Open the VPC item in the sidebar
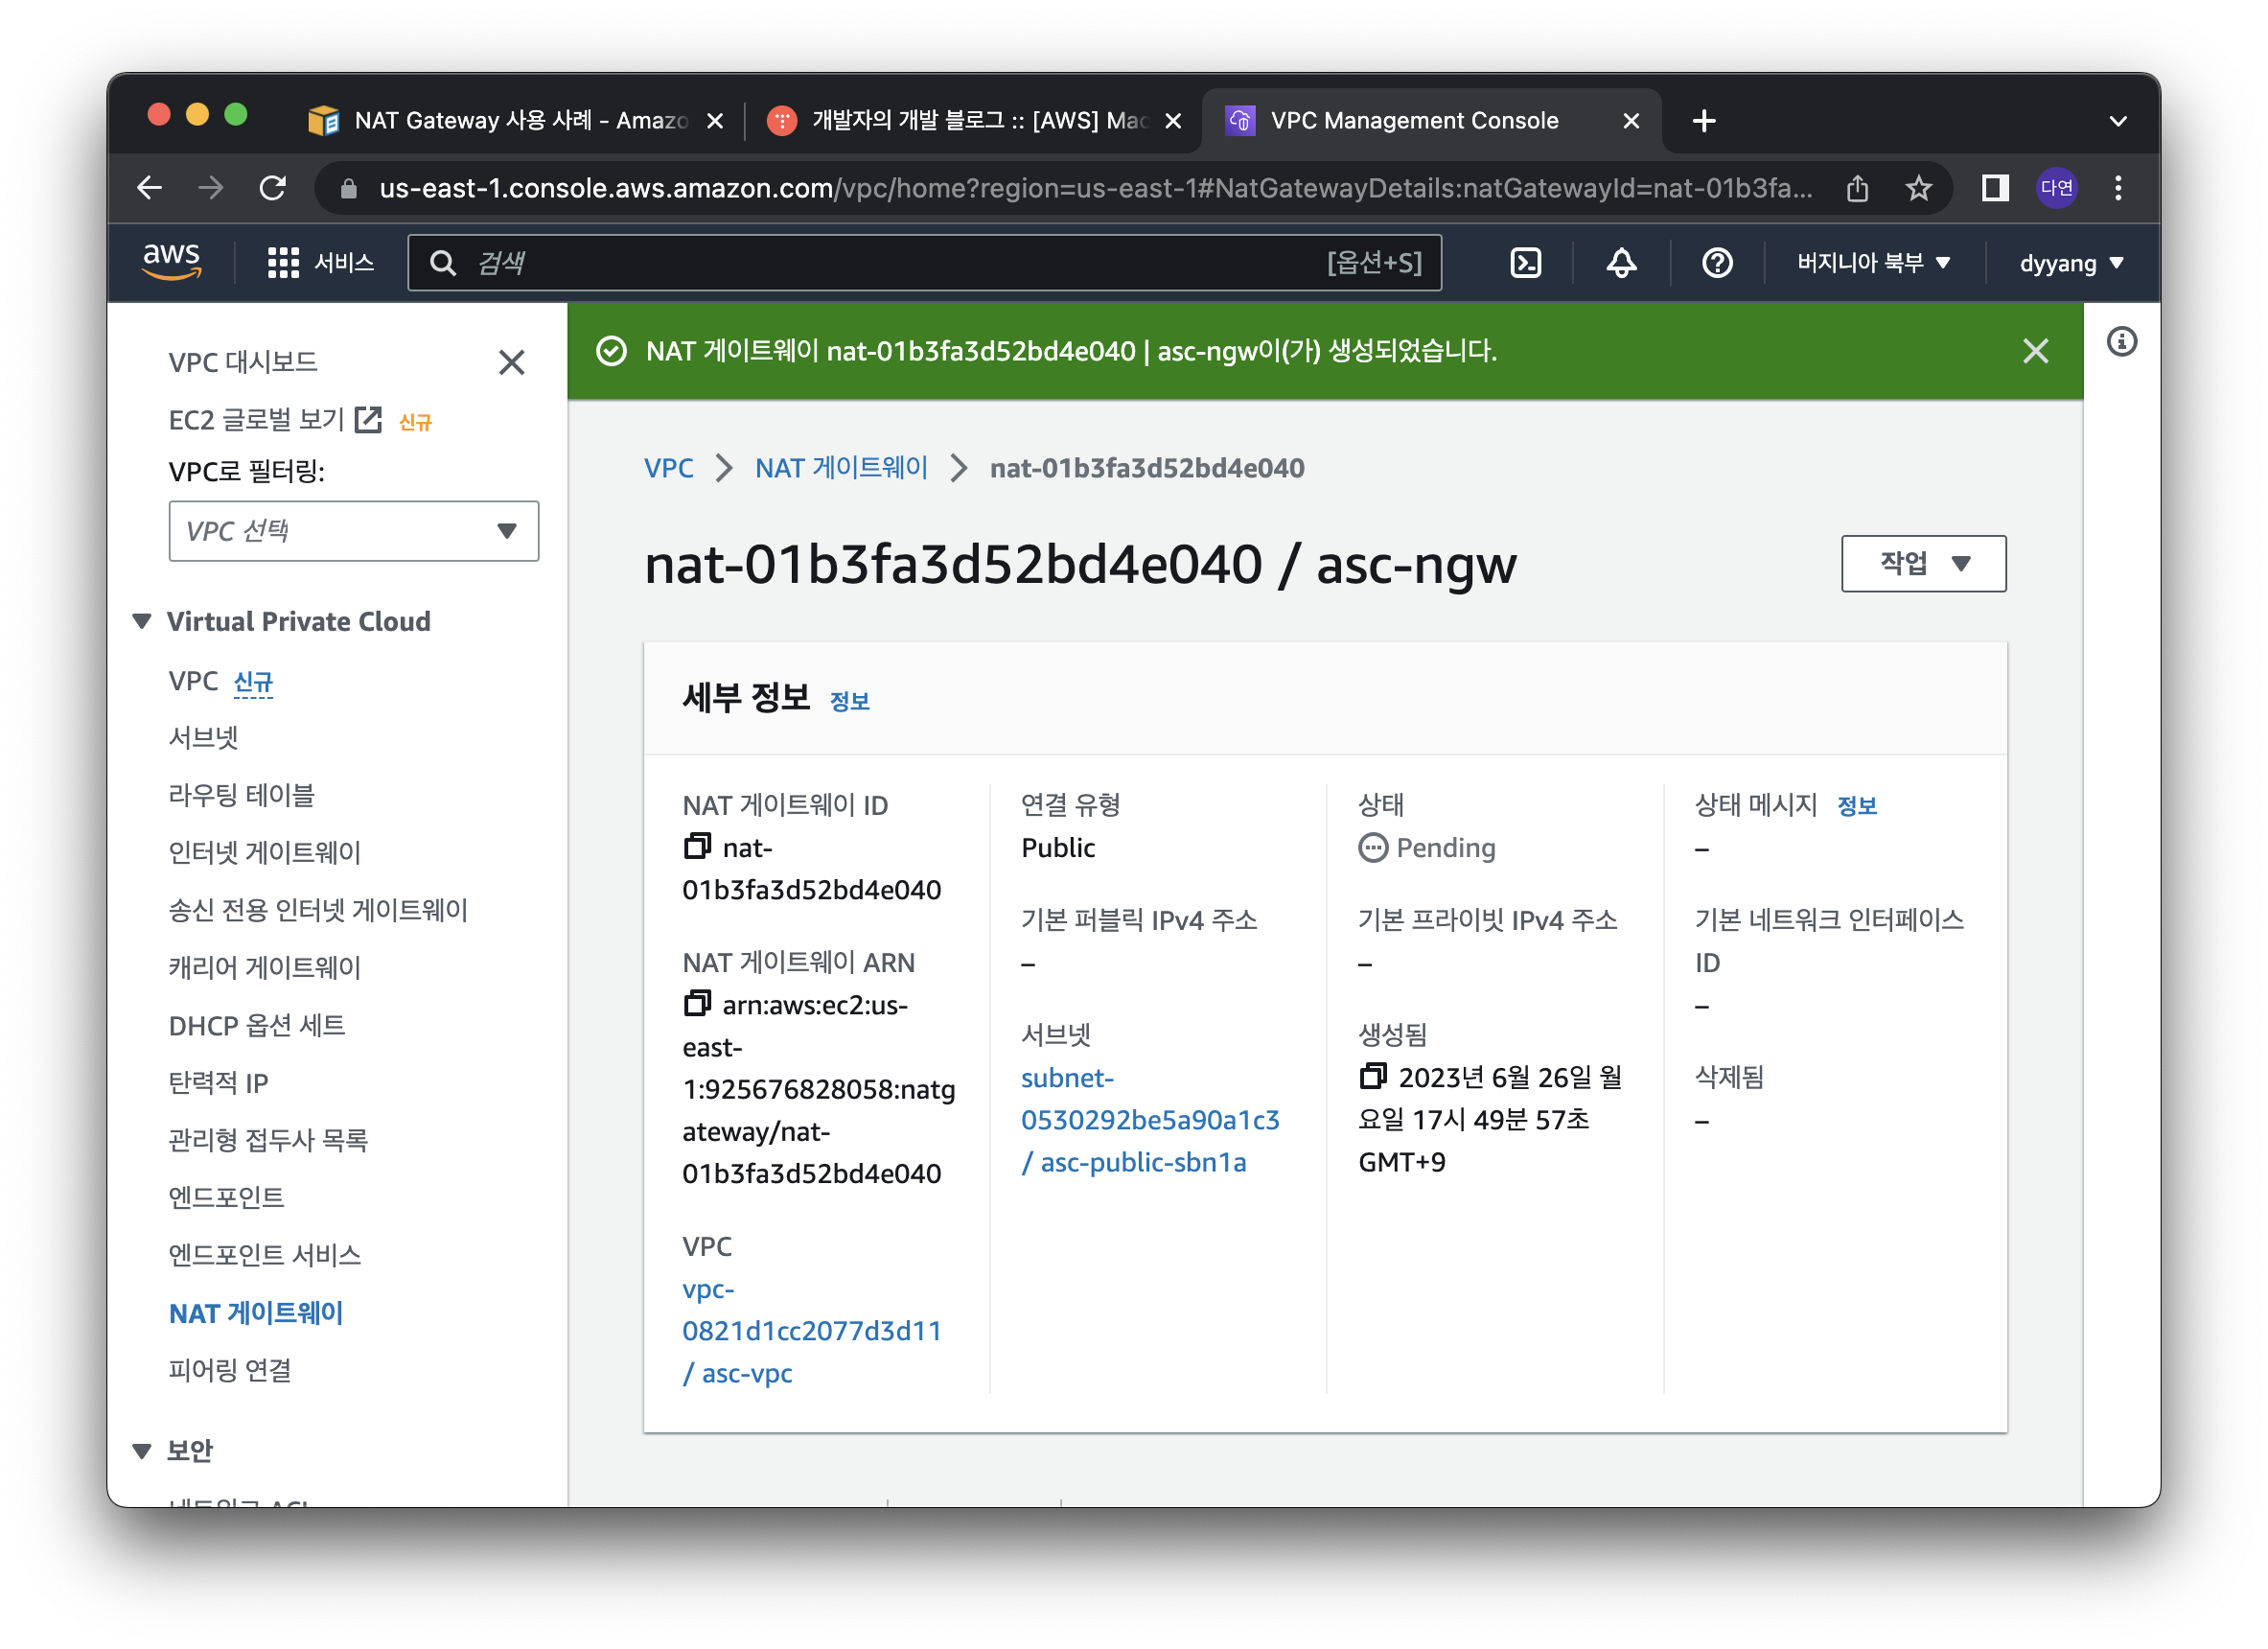This screenshot has width=2268, height=1649. 193,681
